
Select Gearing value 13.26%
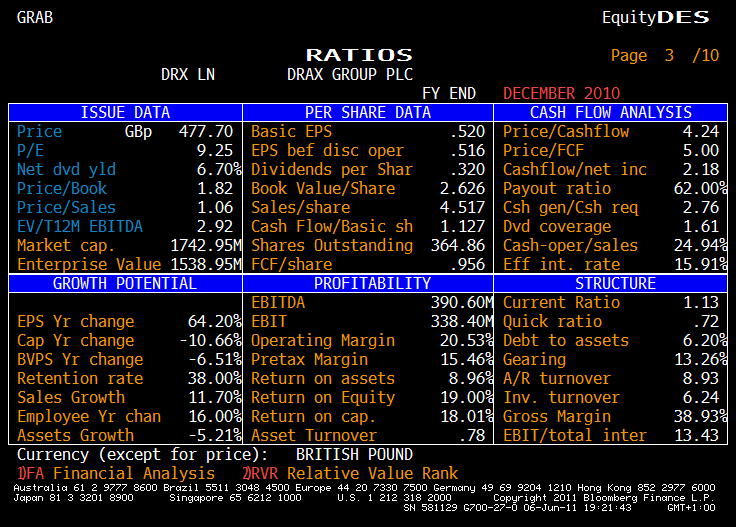[700, 359]
